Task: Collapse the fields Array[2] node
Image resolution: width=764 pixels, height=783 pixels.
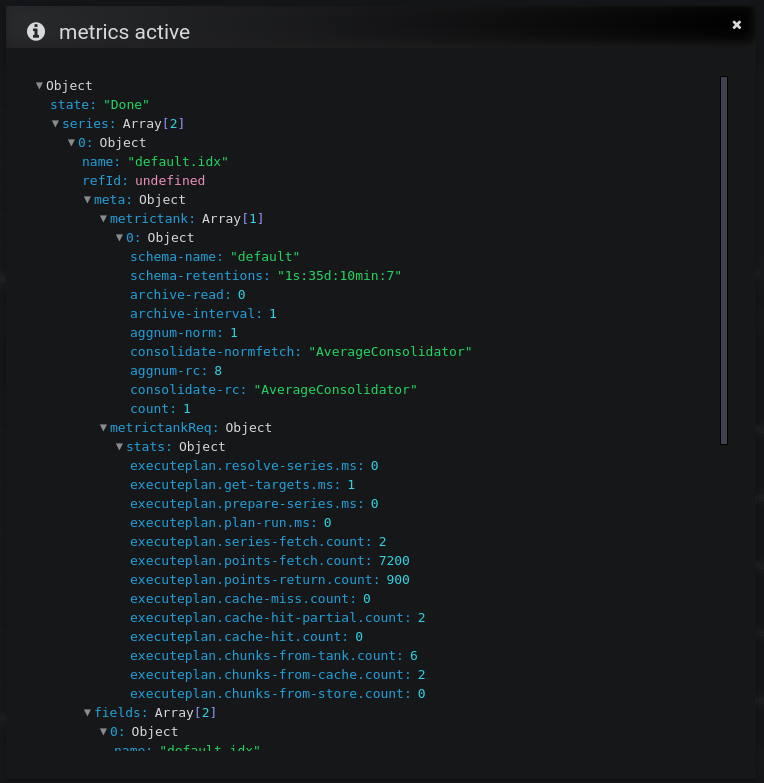Action: point(88,713)
